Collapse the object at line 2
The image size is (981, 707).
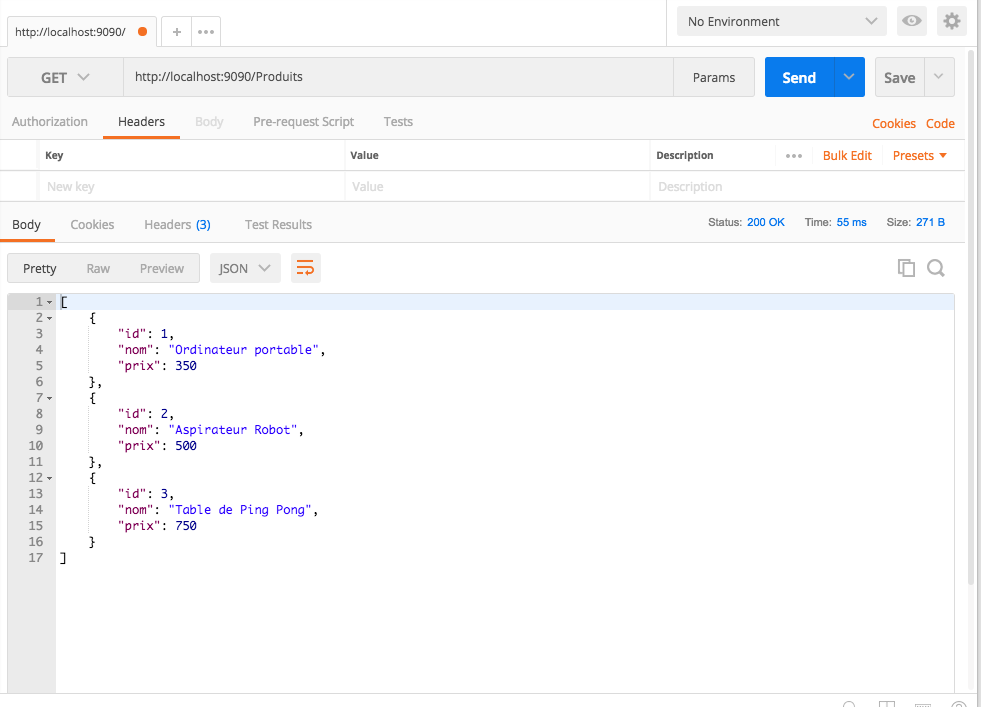(x=49, y=318)
